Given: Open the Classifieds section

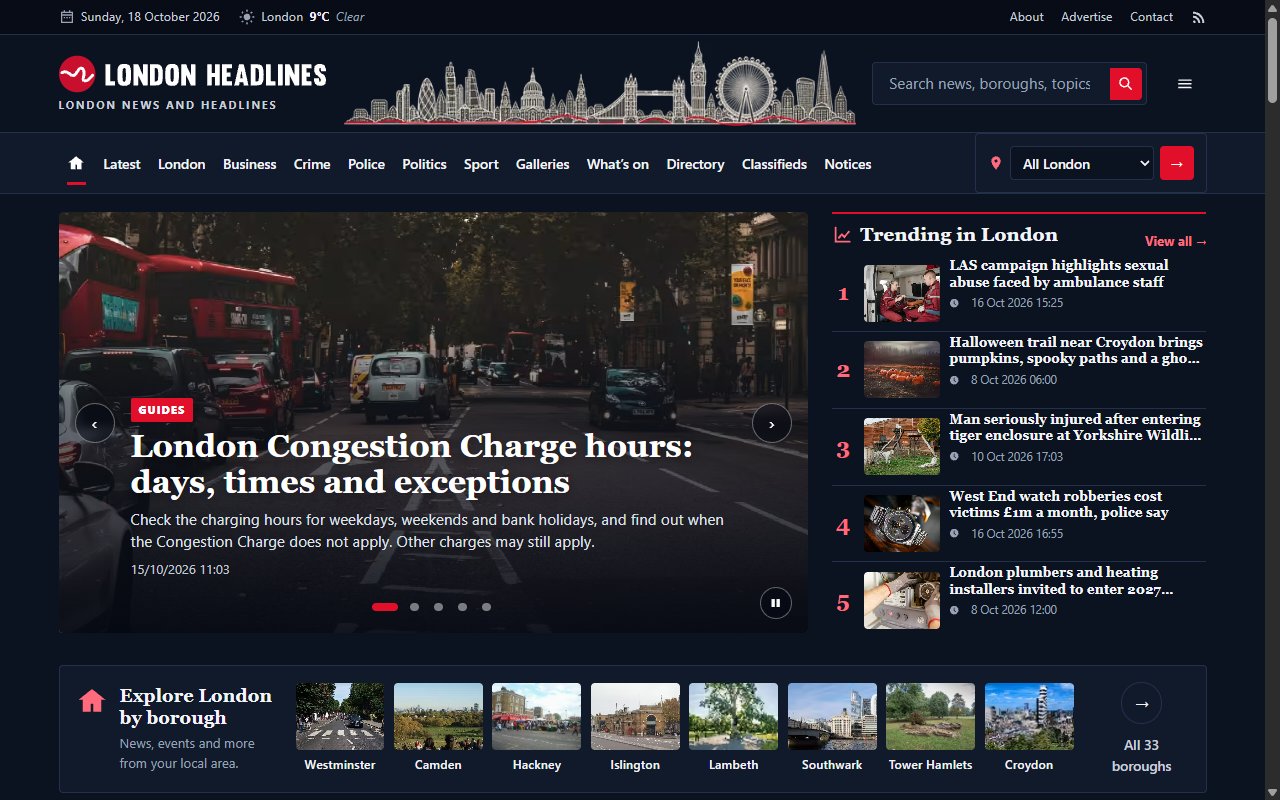Looking at the screenshot, I should pos(774,164).
